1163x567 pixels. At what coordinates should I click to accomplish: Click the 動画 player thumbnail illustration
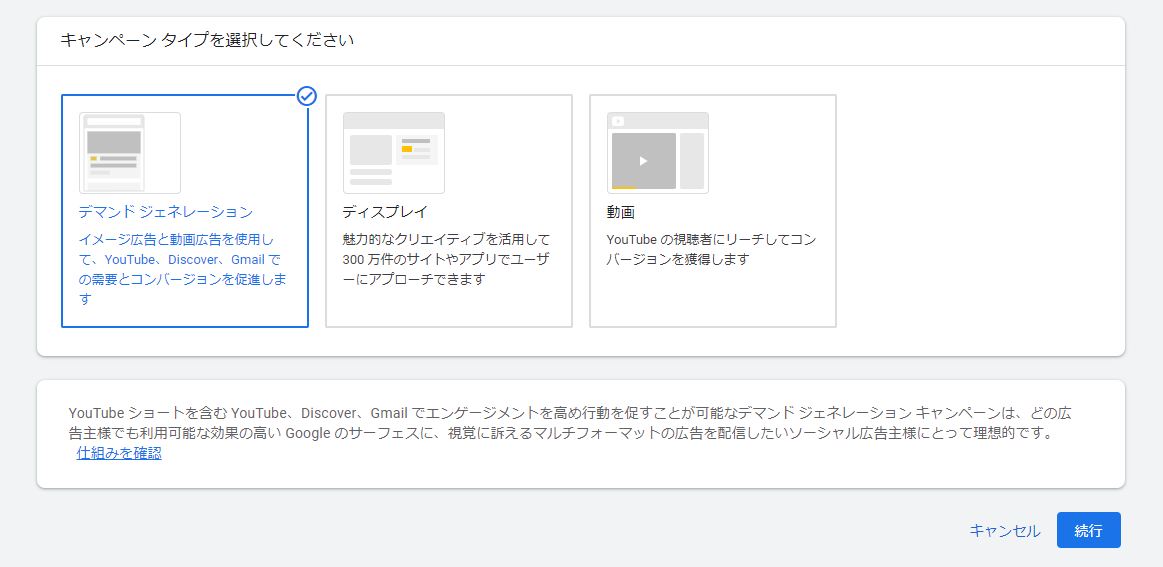658,153
